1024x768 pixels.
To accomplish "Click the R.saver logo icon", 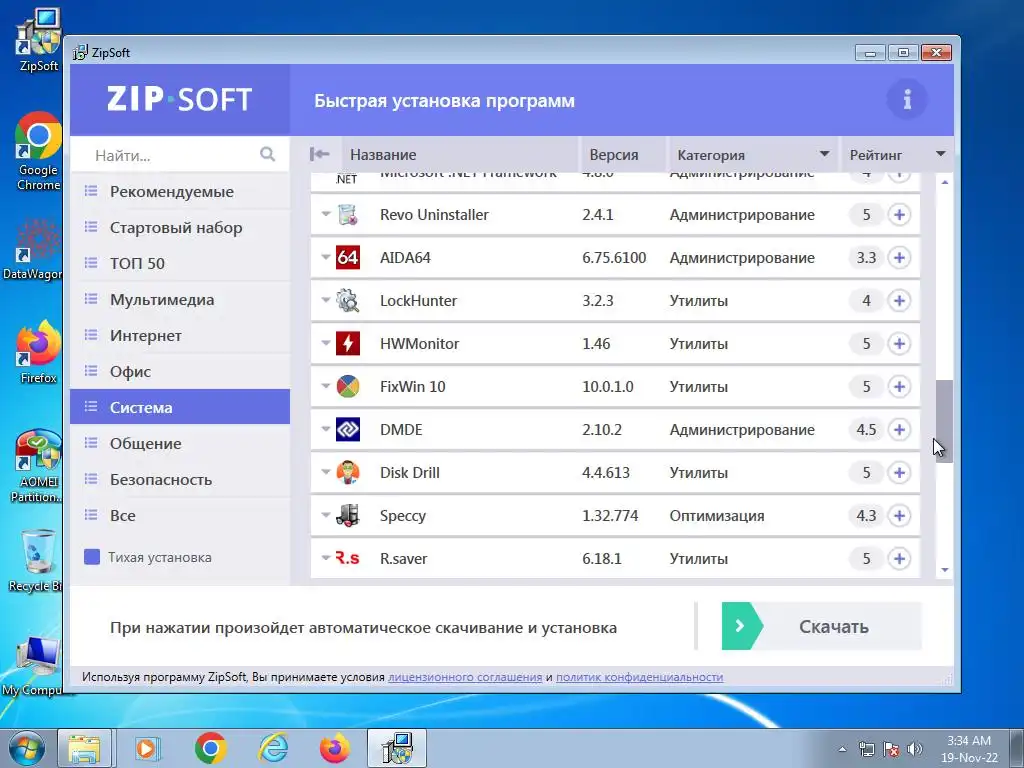I will [x=347, y=558].
